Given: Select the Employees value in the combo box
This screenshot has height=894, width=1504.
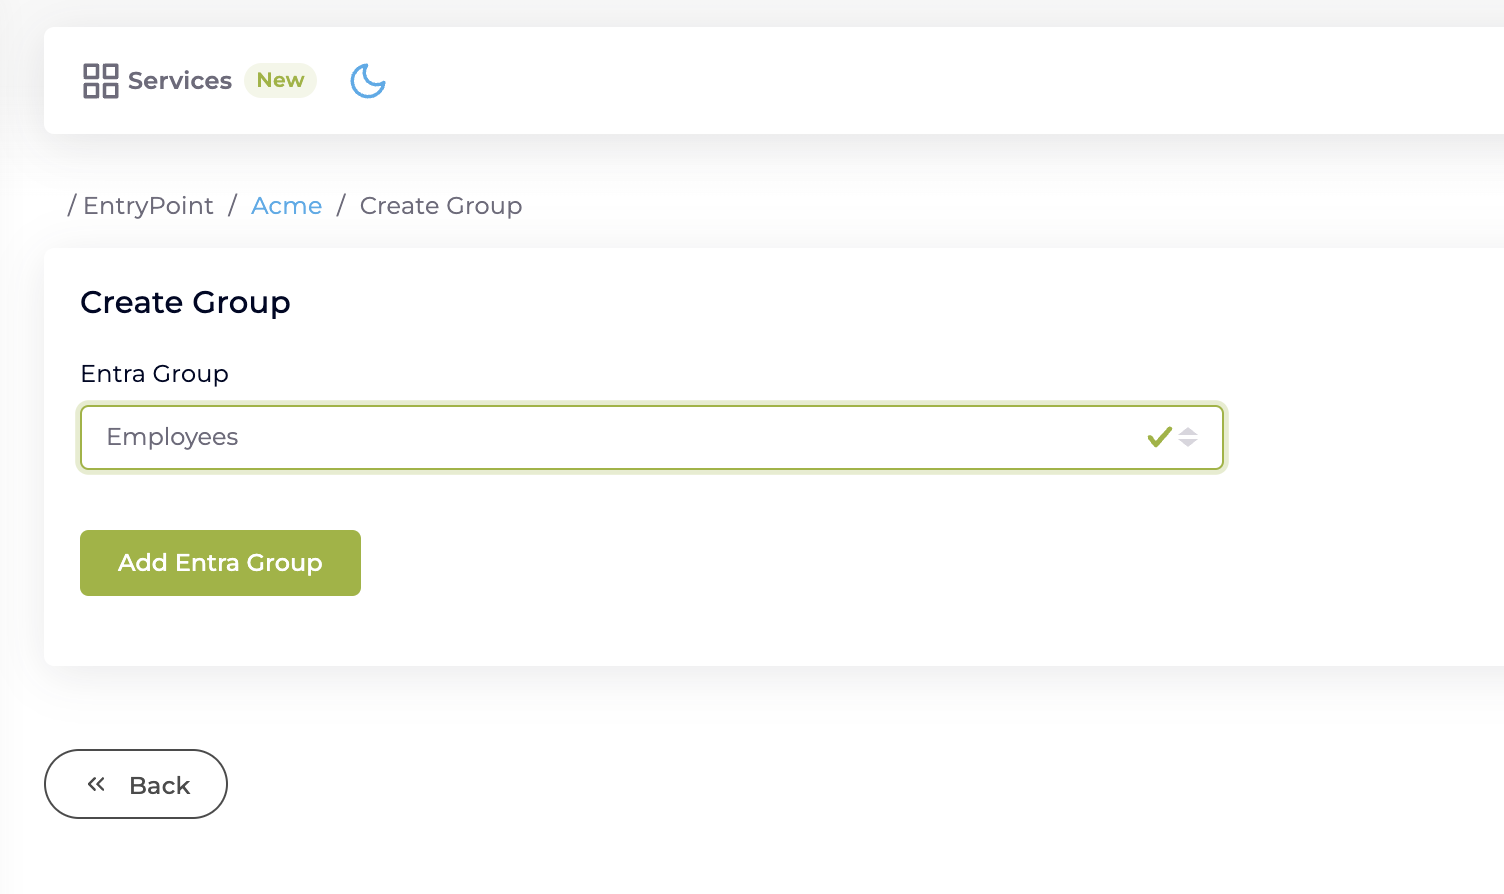Looking at the screenshot, I should pyautogui.click(x=173, y=438).
